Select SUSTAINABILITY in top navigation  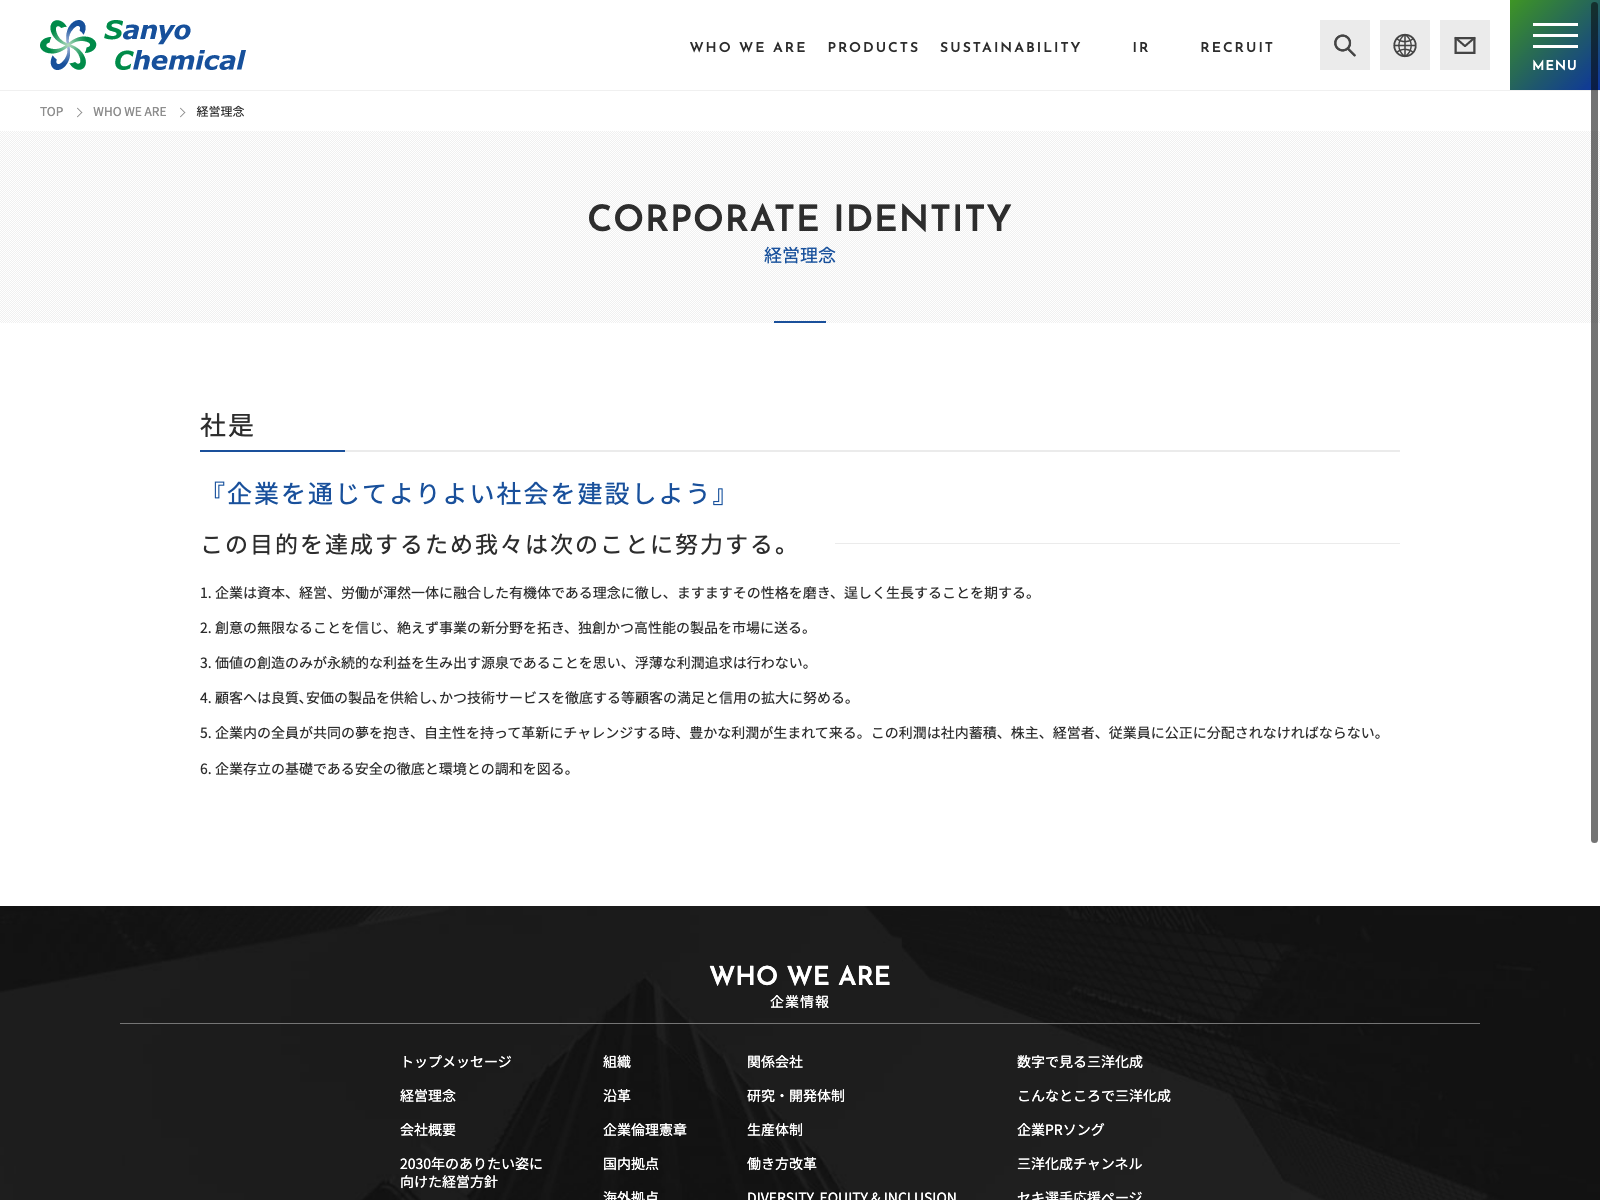[x=1010, y=47]
